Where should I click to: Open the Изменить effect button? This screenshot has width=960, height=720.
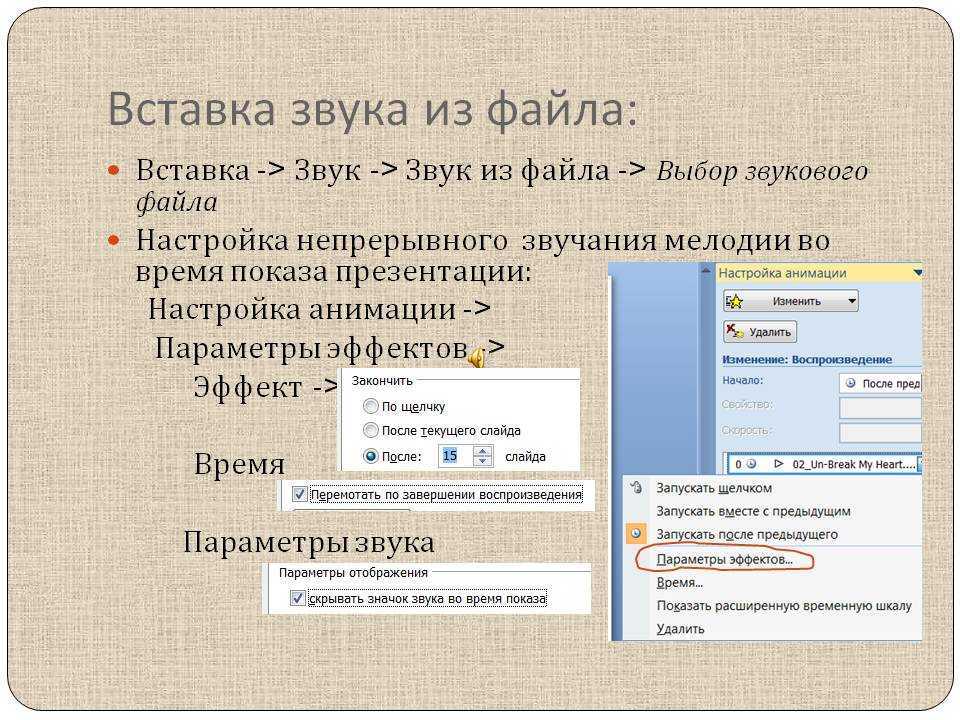click(790, 301)
